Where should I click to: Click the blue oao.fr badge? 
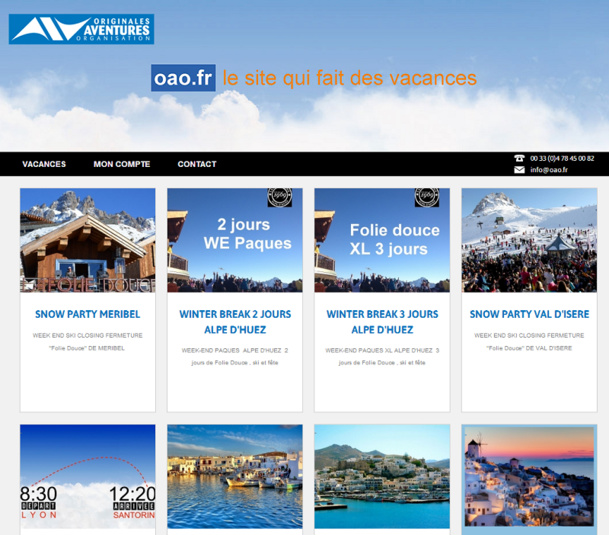183,78
